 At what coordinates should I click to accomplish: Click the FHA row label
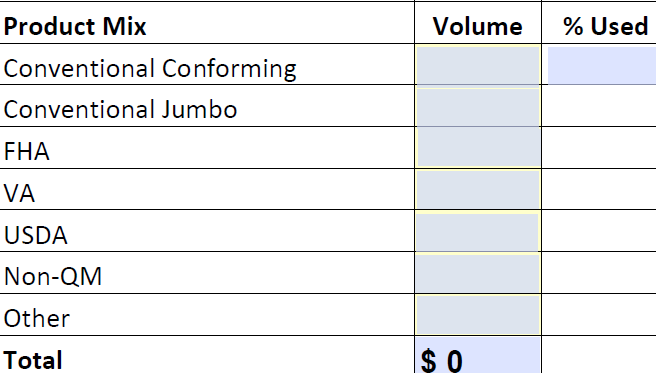click(x=26, y=151)
